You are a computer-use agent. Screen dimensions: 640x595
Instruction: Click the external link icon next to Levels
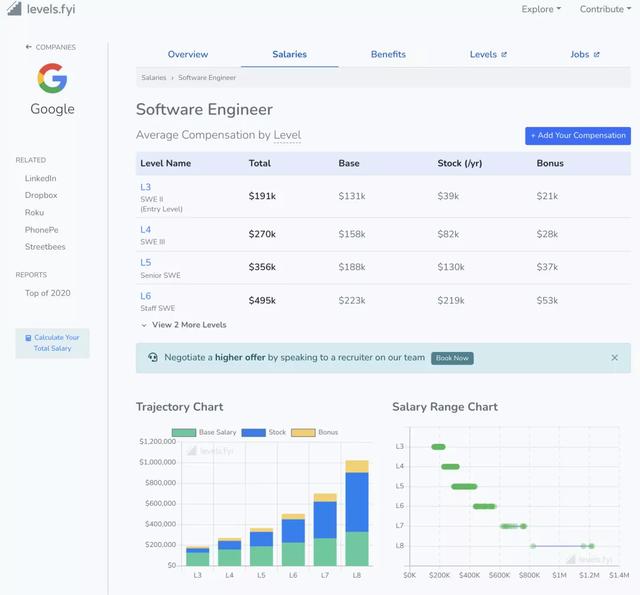click(504, 54)
